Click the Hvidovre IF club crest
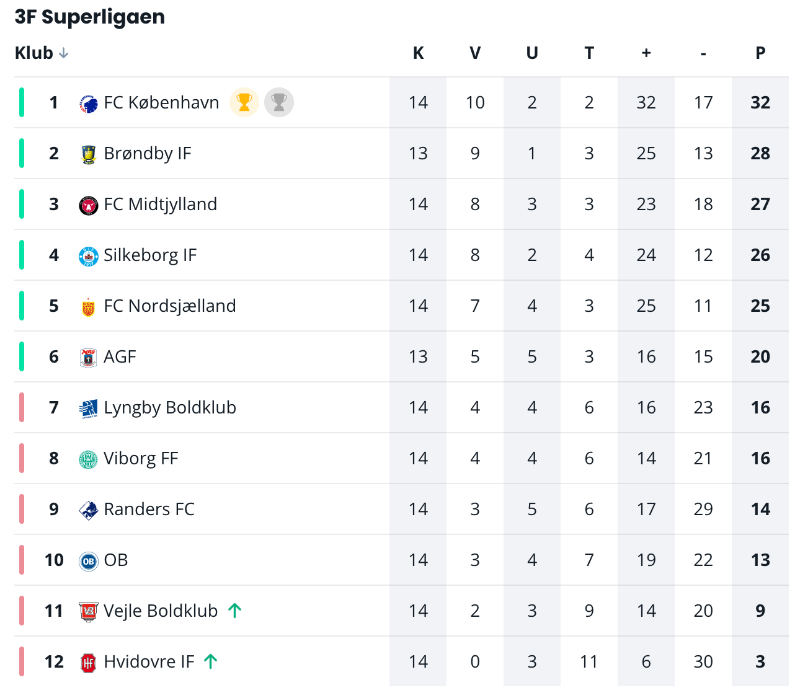 pos(88,662)
